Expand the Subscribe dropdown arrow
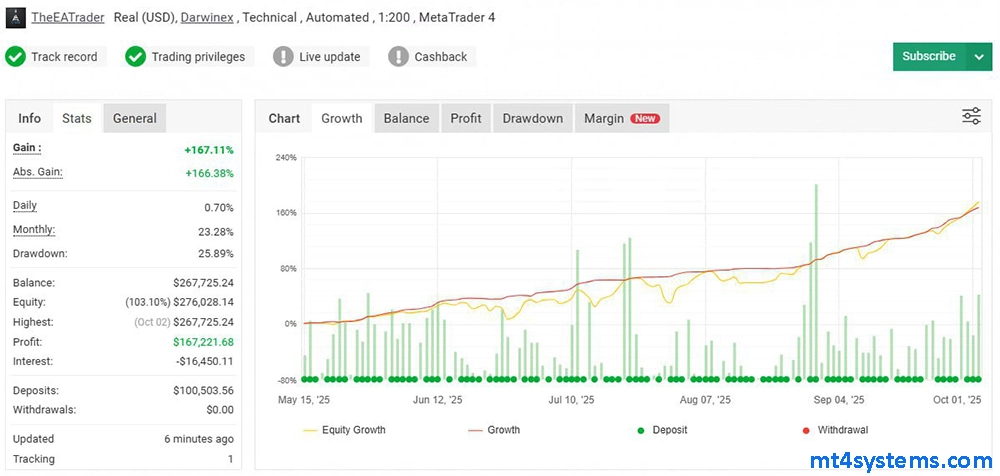Screen dimensions: 1000x476 pyautogui.click(x=978, y=57)
